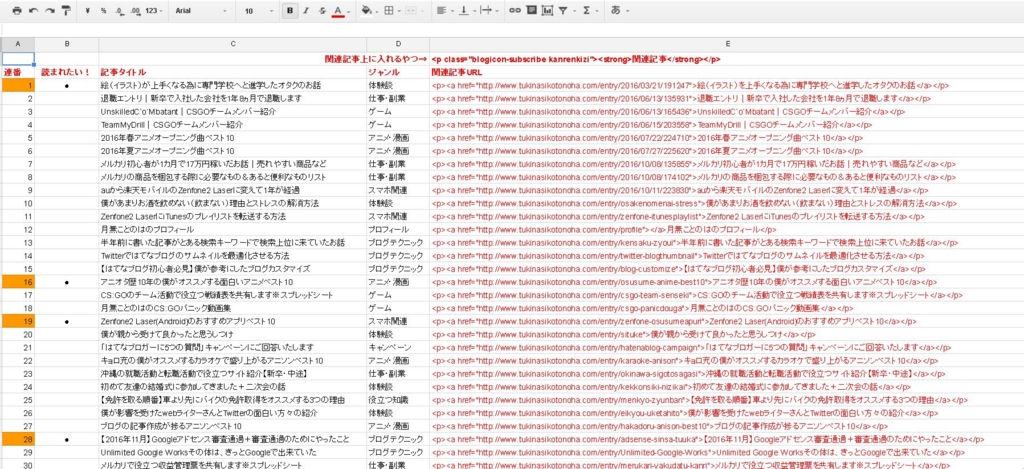Viewport: 1024px width, 469px height.
Task: Open the cell borders menu
Action: (x=391, y=10)
